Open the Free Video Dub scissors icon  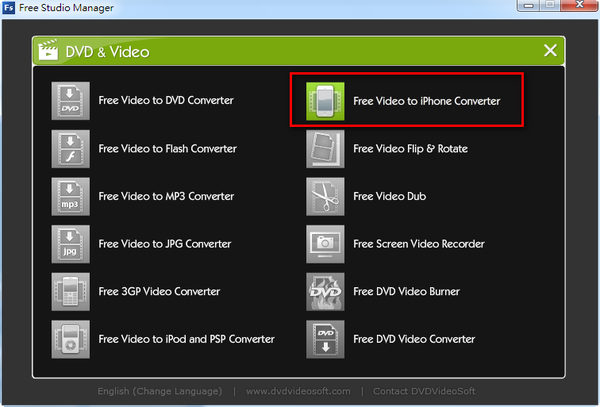325,196
